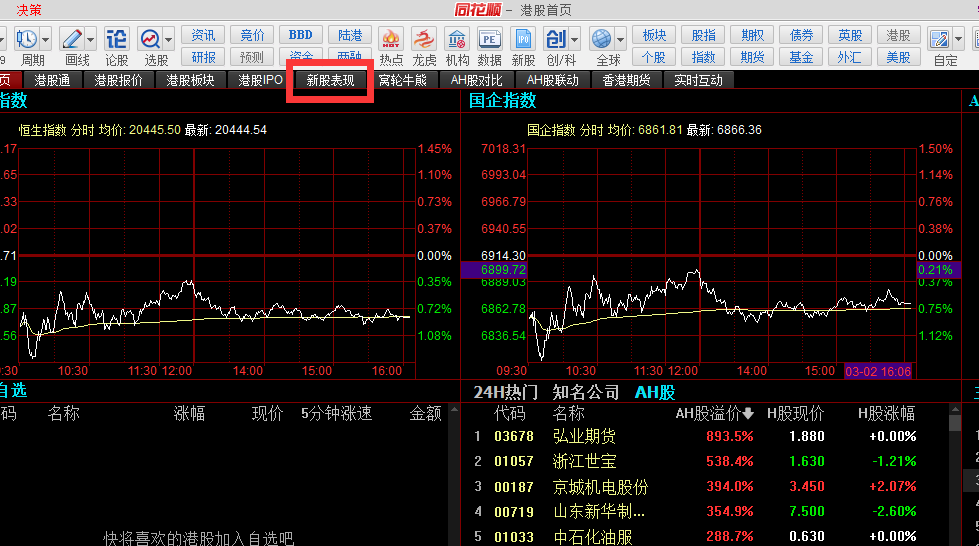Sort by H股现价 column header
The image size is (979, 546).
[795, 414]
